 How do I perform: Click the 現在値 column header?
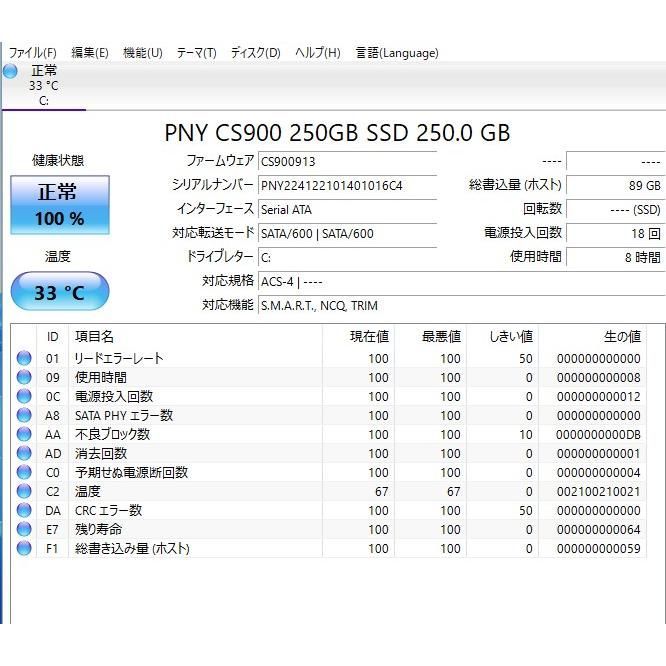point(359,337)
